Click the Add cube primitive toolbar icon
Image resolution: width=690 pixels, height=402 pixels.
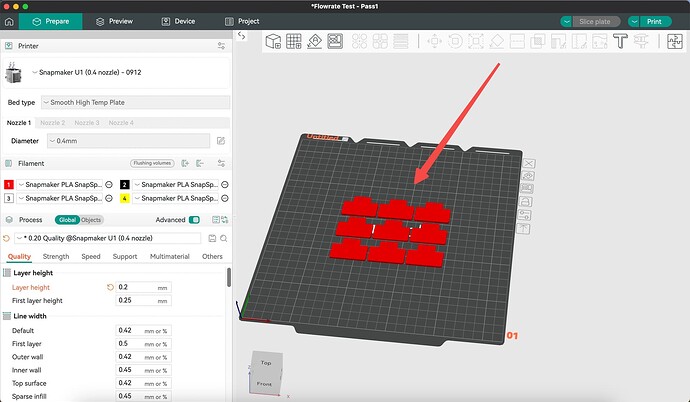273,41
